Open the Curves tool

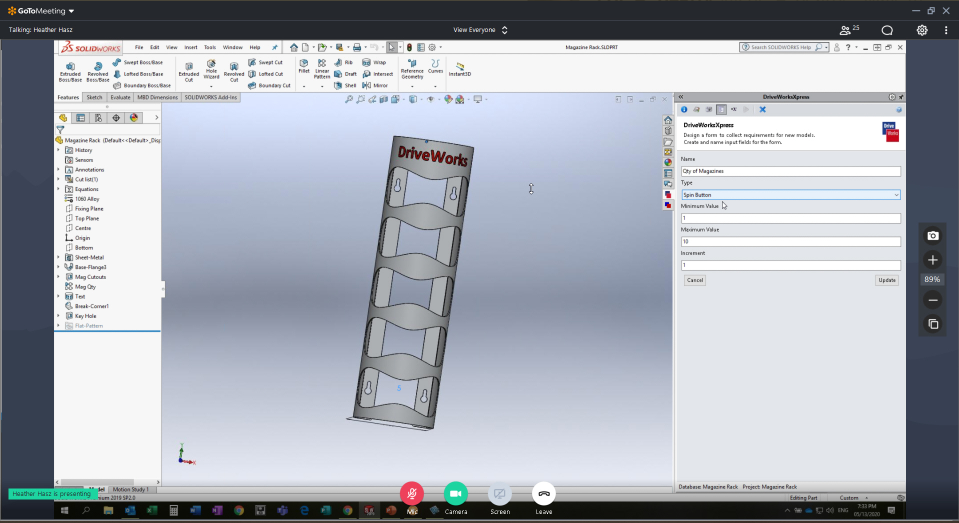click(435, 67)
